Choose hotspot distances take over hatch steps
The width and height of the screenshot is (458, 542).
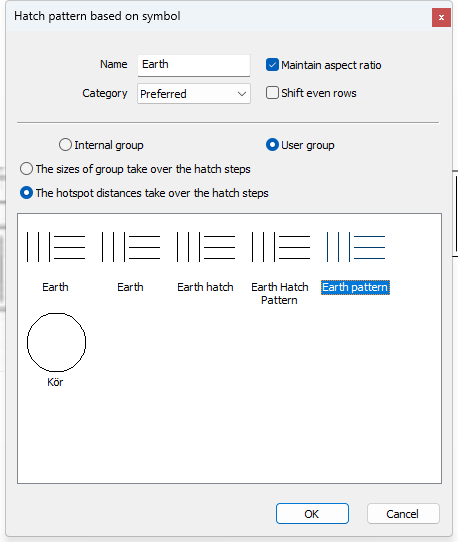(x=26, y=193)
